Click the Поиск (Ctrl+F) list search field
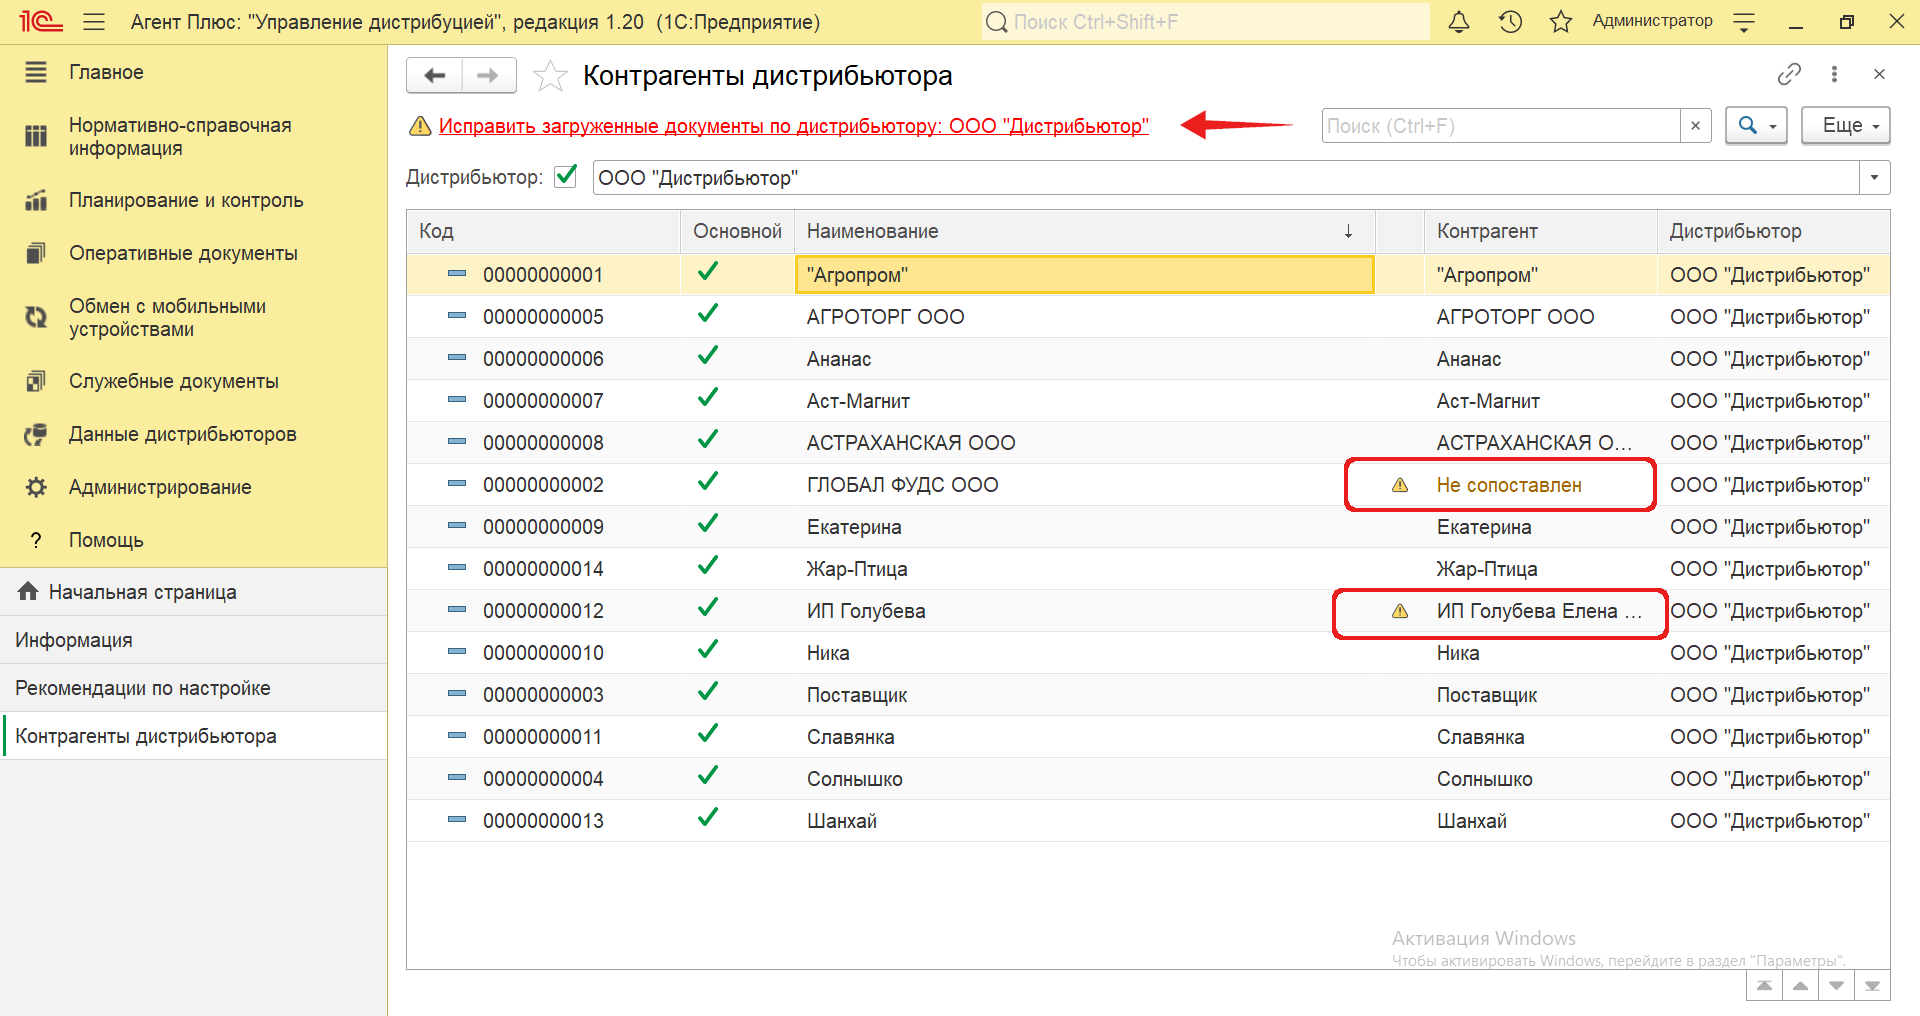The width and height of the screenshot is (1920, 1016). point(1500,126)
